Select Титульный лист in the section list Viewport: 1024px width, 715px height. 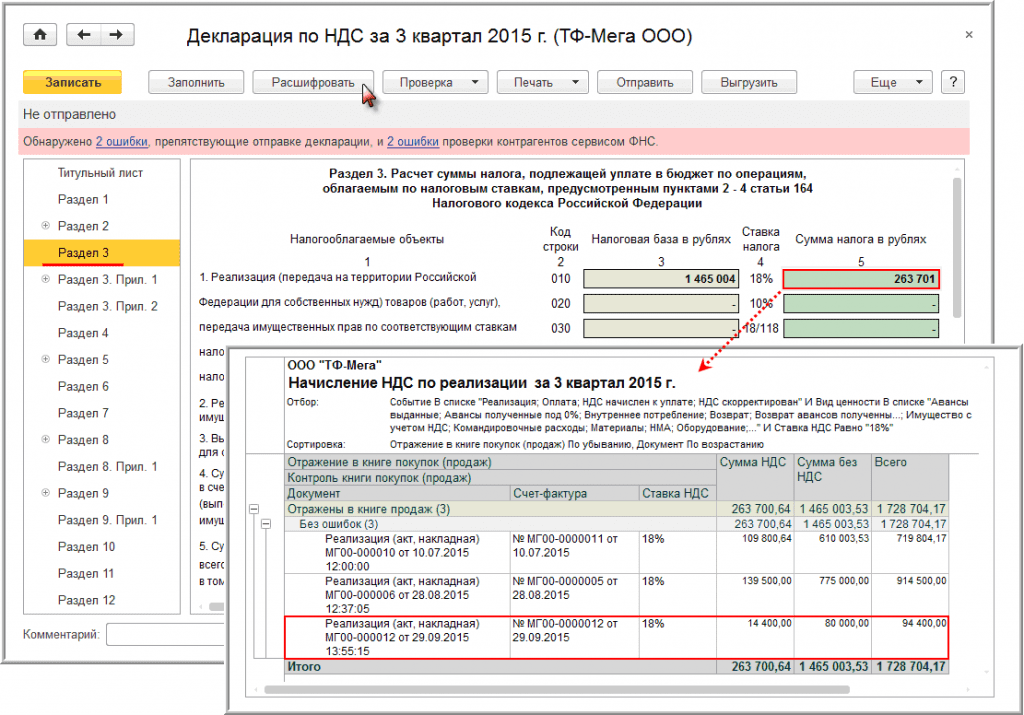[x=100, y=173]
